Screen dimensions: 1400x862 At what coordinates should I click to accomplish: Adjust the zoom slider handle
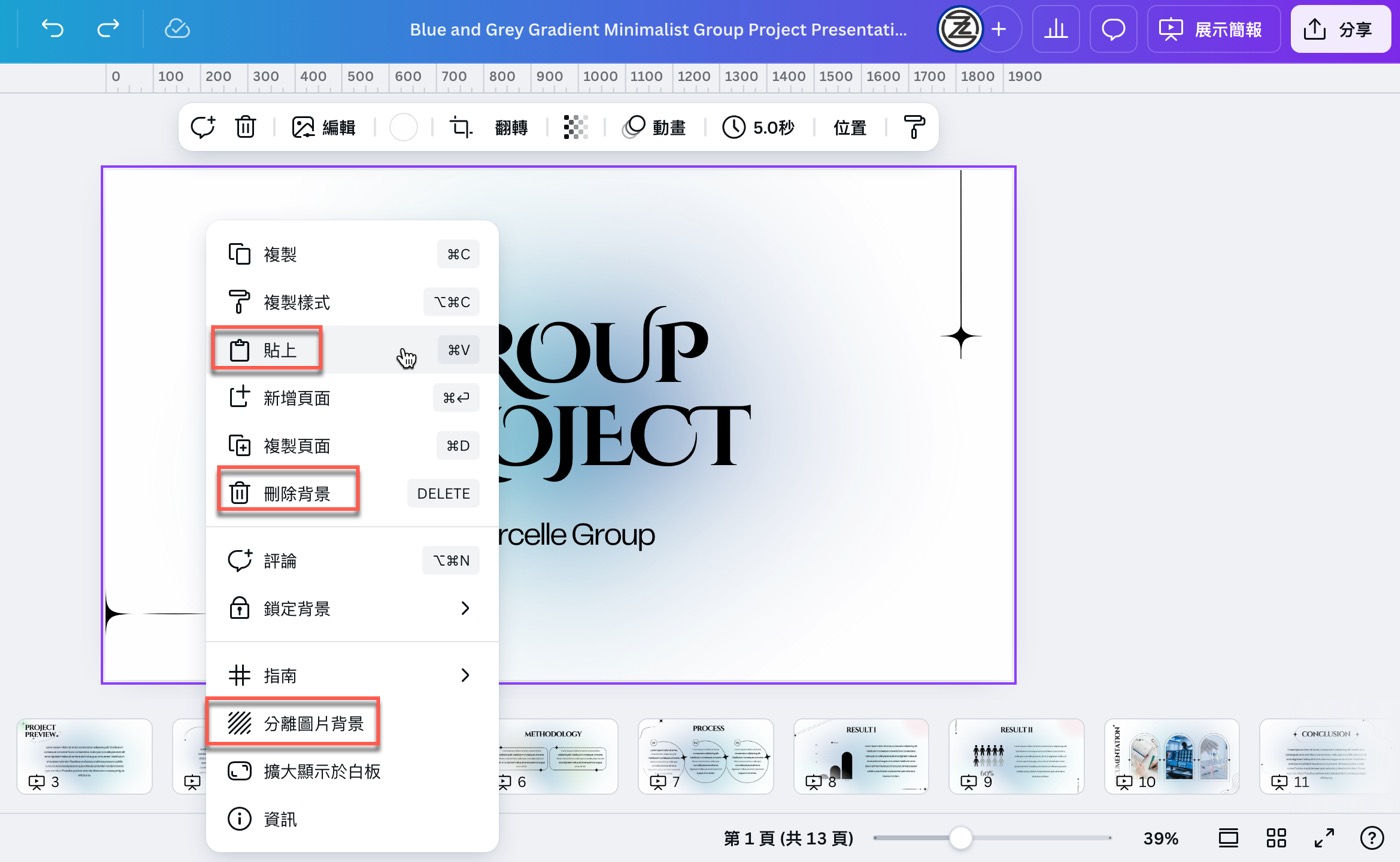point(960,838)
